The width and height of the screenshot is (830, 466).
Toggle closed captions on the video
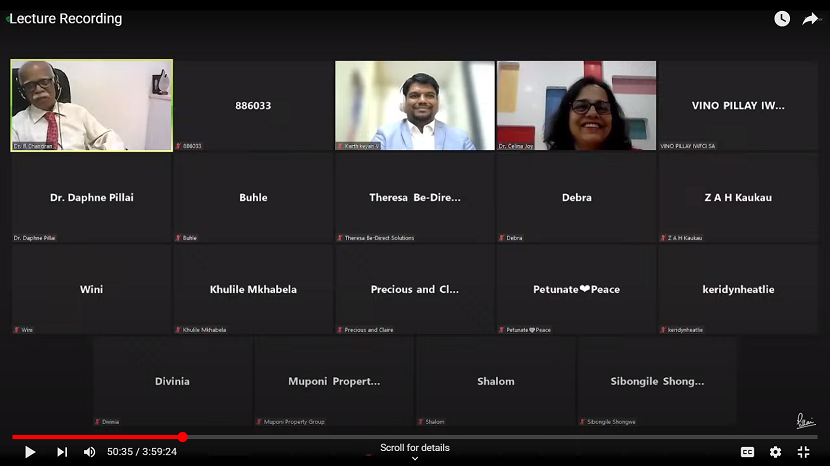click(747, 452)
